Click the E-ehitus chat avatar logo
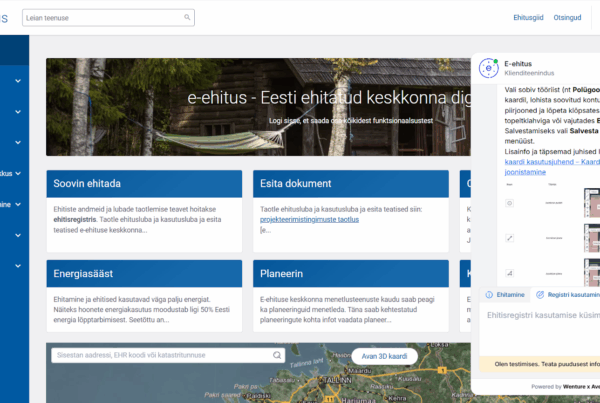Viewport: 600px width, 403px height. click(489, 68)
